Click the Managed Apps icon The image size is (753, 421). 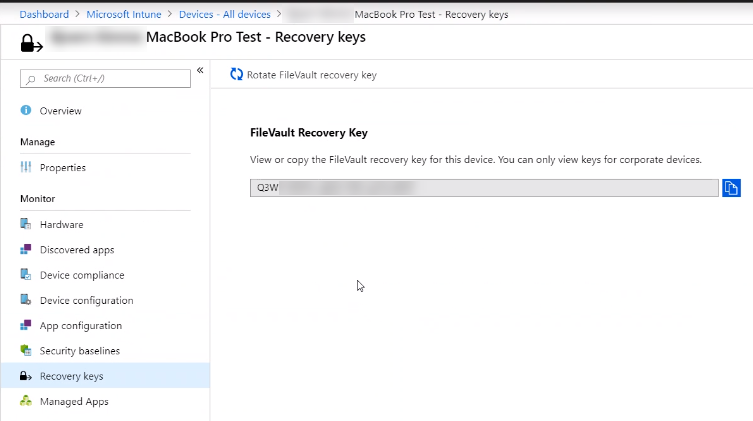[26, 401]
